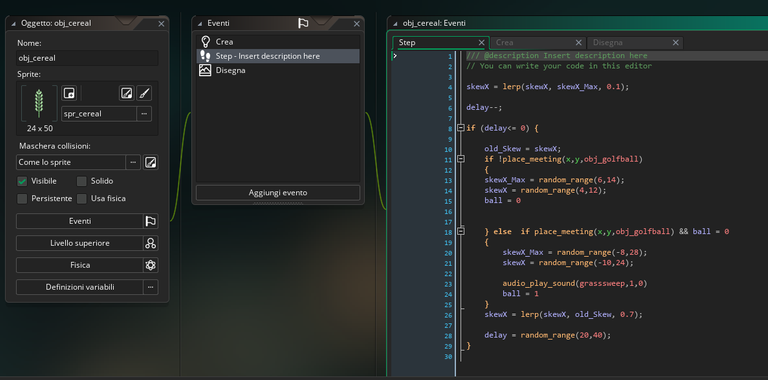The width and height of the screenshot is (768, 380).
Task: Click the flag icon beside Eventi button
Action: [x=150, y=221]
